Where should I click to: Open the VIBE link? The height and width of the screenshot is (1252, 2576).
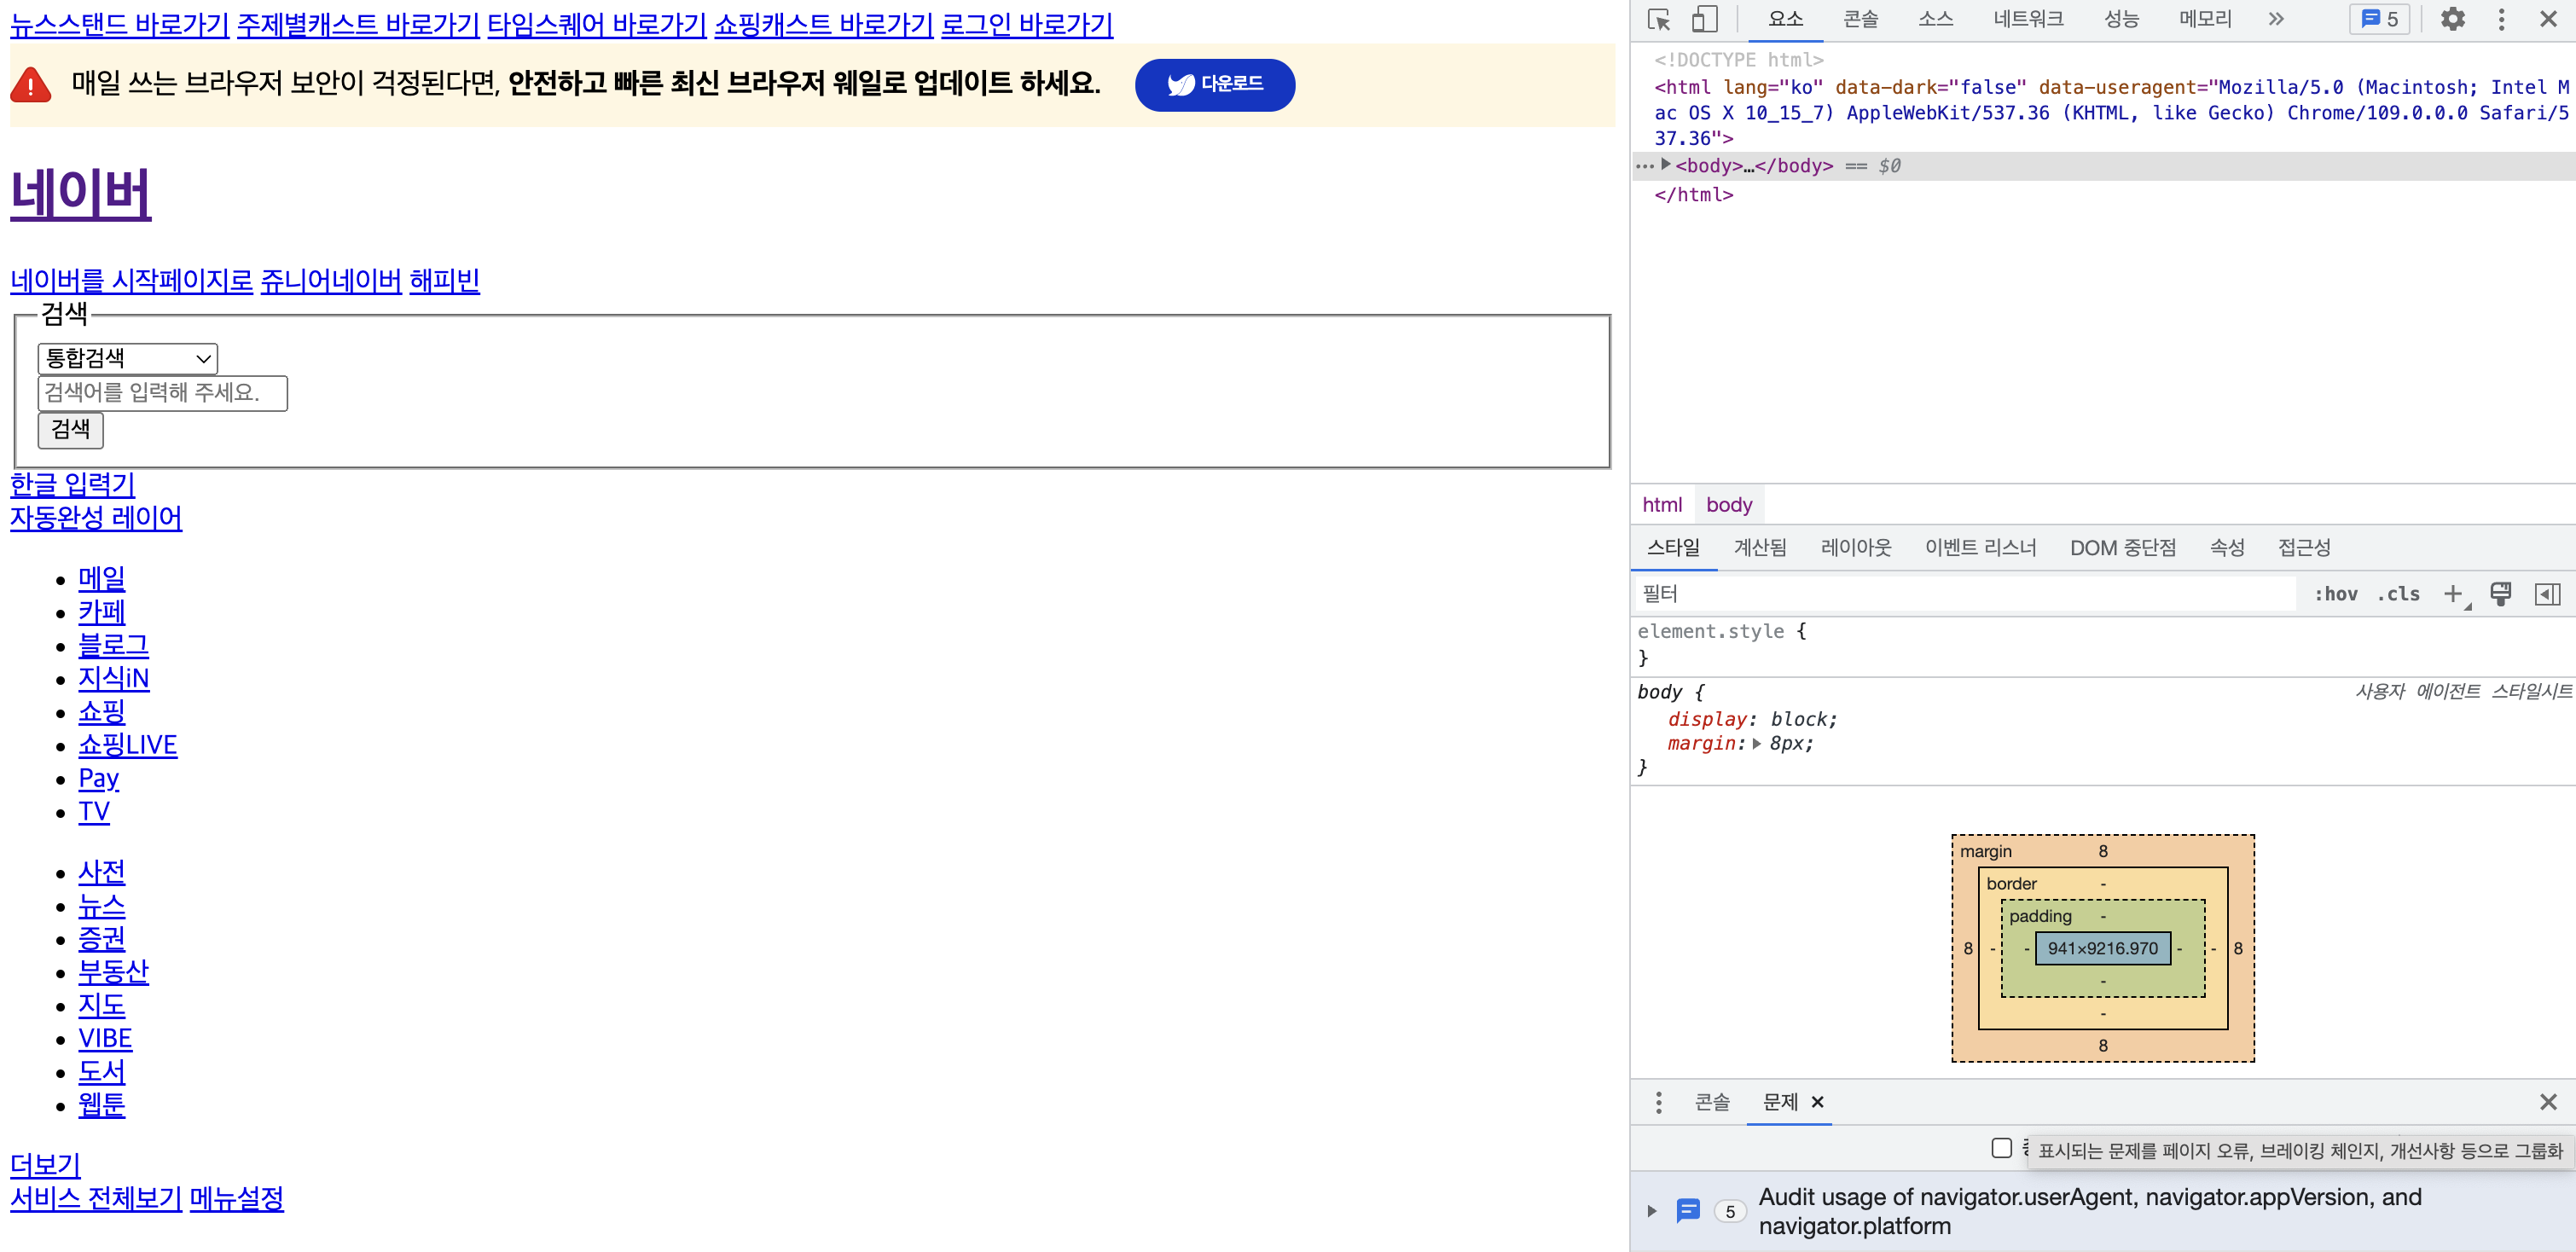105,1038
